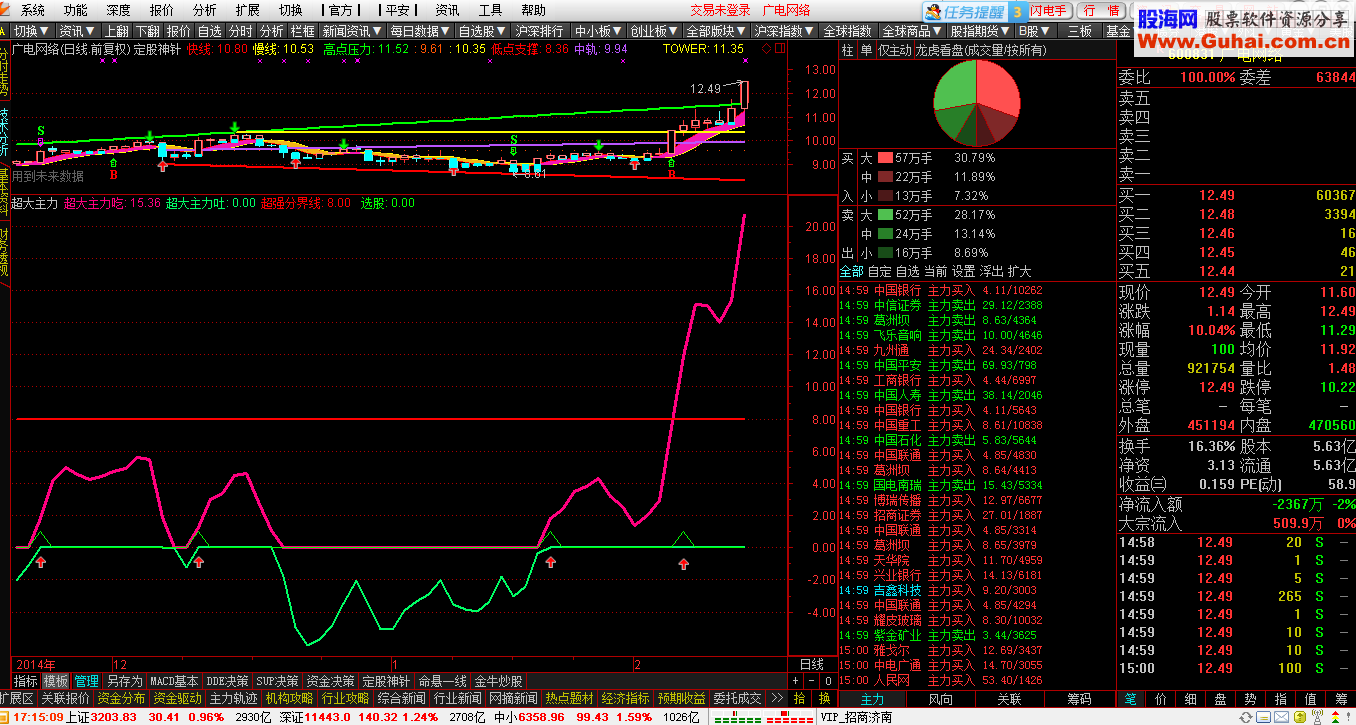Select the 金牛炒股 indicator template tab
The width and height of the screenshot is (1356, 725).
[x=498, y=681]
